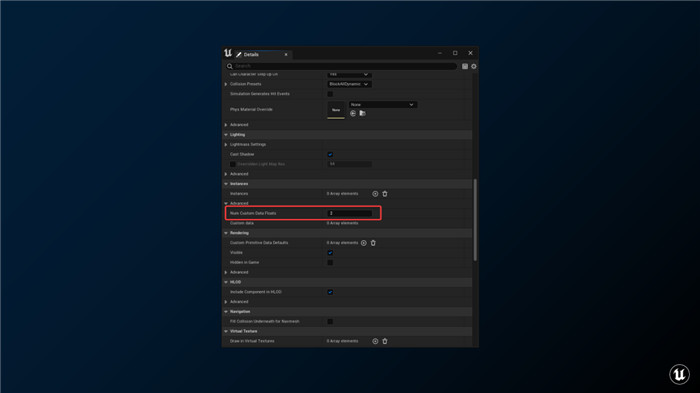Click the Custom data label
Image resolution: width=700 pixels, height=393 pixels.
(x=242, y=223)
